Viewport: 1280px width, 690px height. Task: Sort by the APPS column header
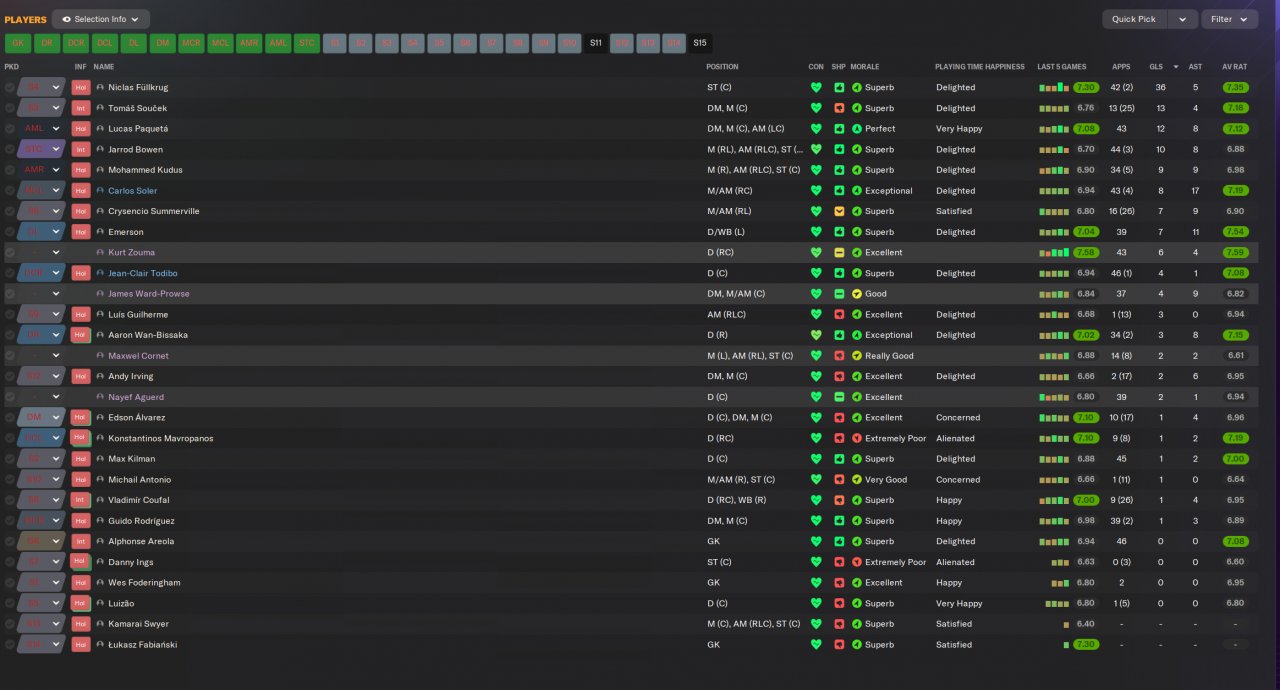[x=1121, y=67]
